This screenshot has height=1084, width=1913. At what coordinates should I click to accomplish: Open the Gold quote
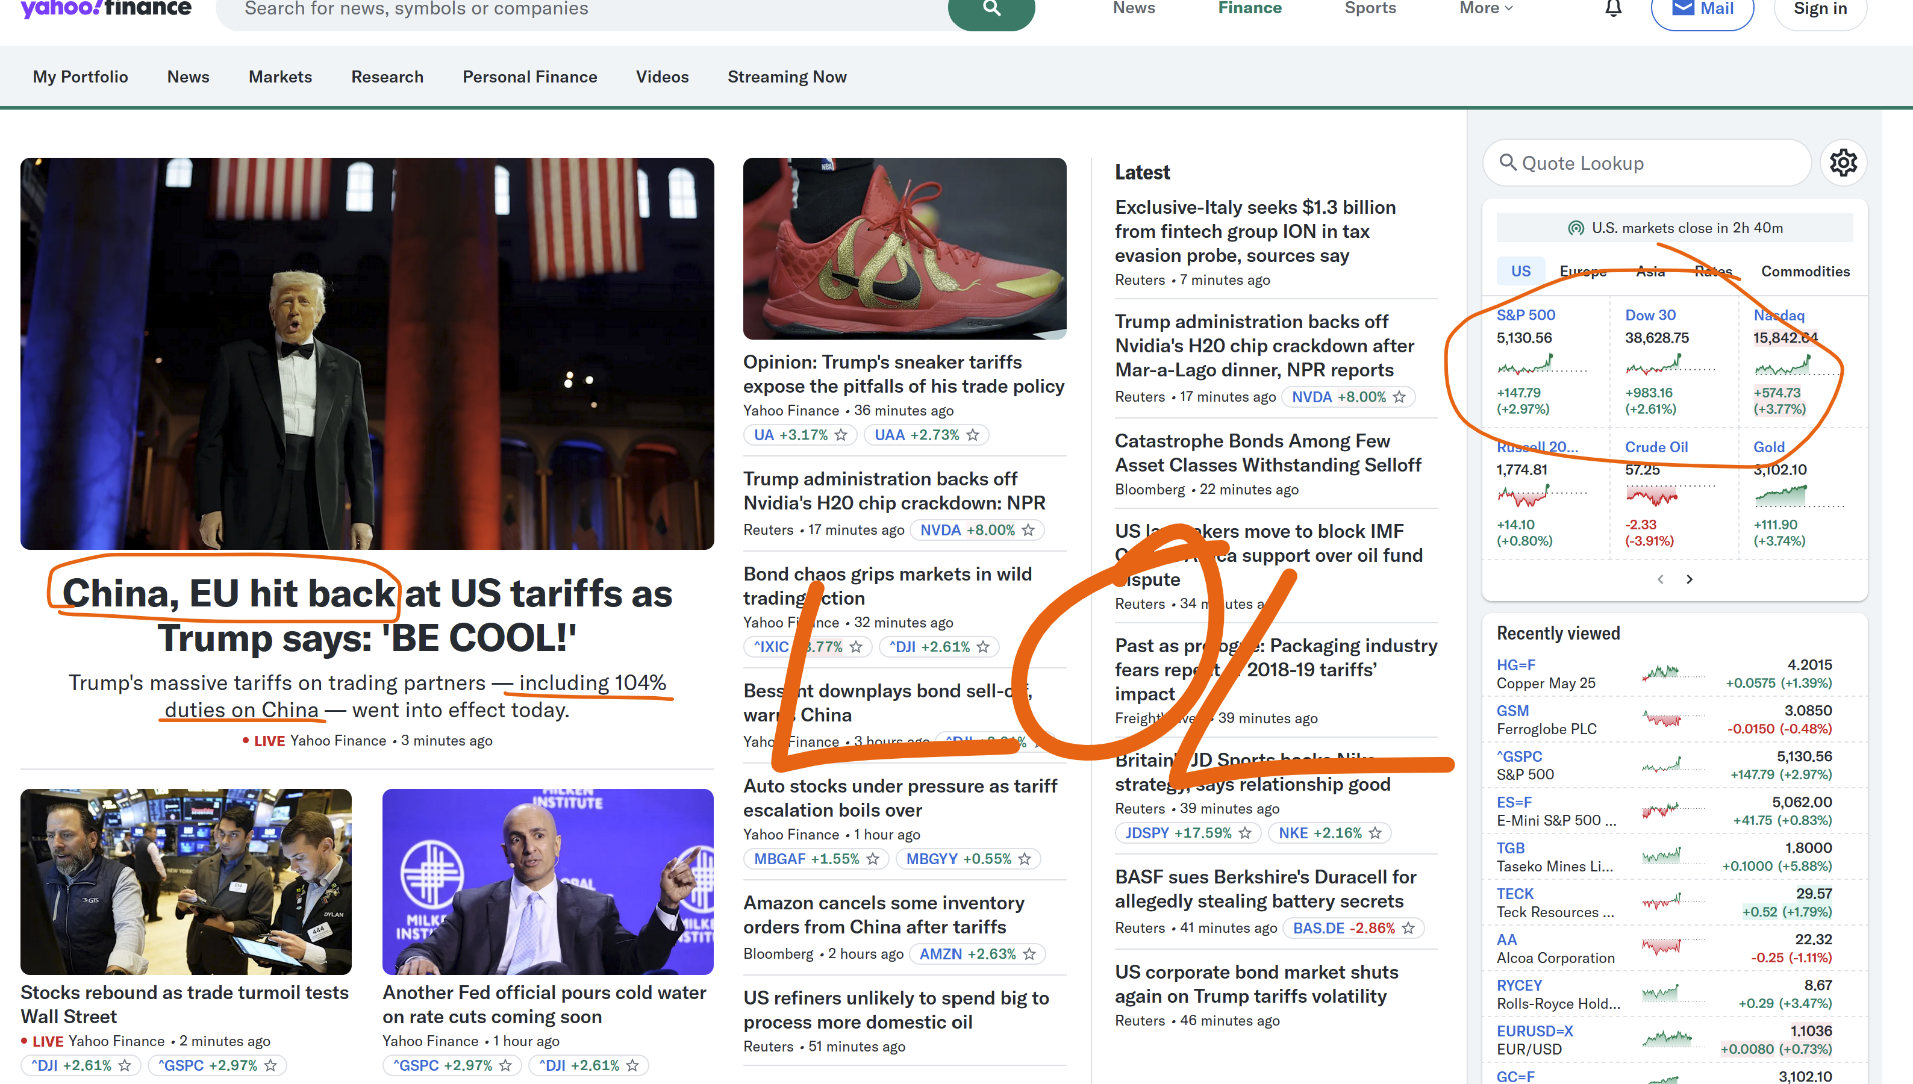pyautogui.click(x=1769, y=447)
